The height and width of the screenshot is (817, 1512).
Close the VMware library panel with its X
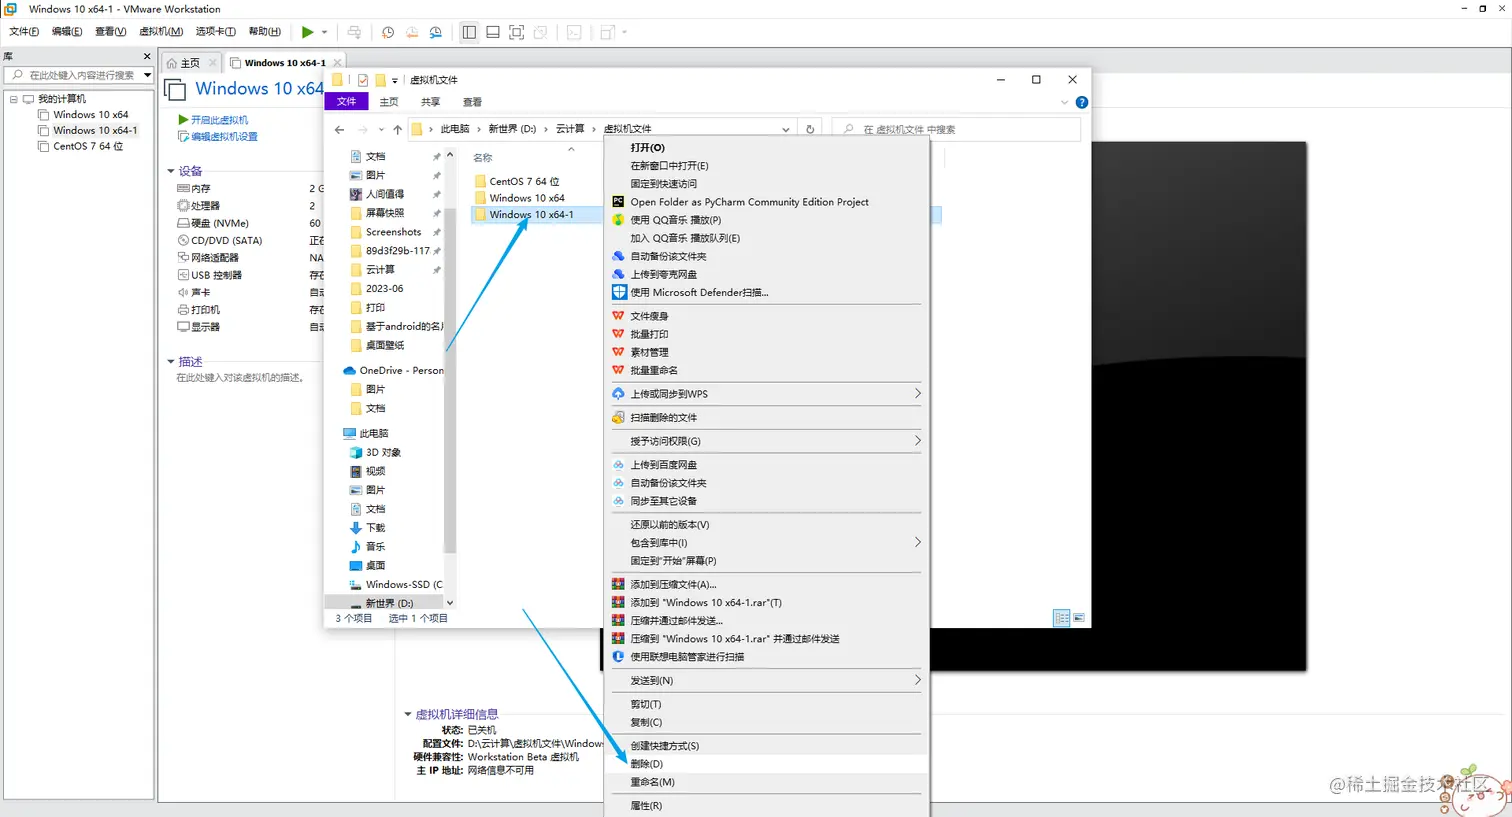(x=147, y=57)
